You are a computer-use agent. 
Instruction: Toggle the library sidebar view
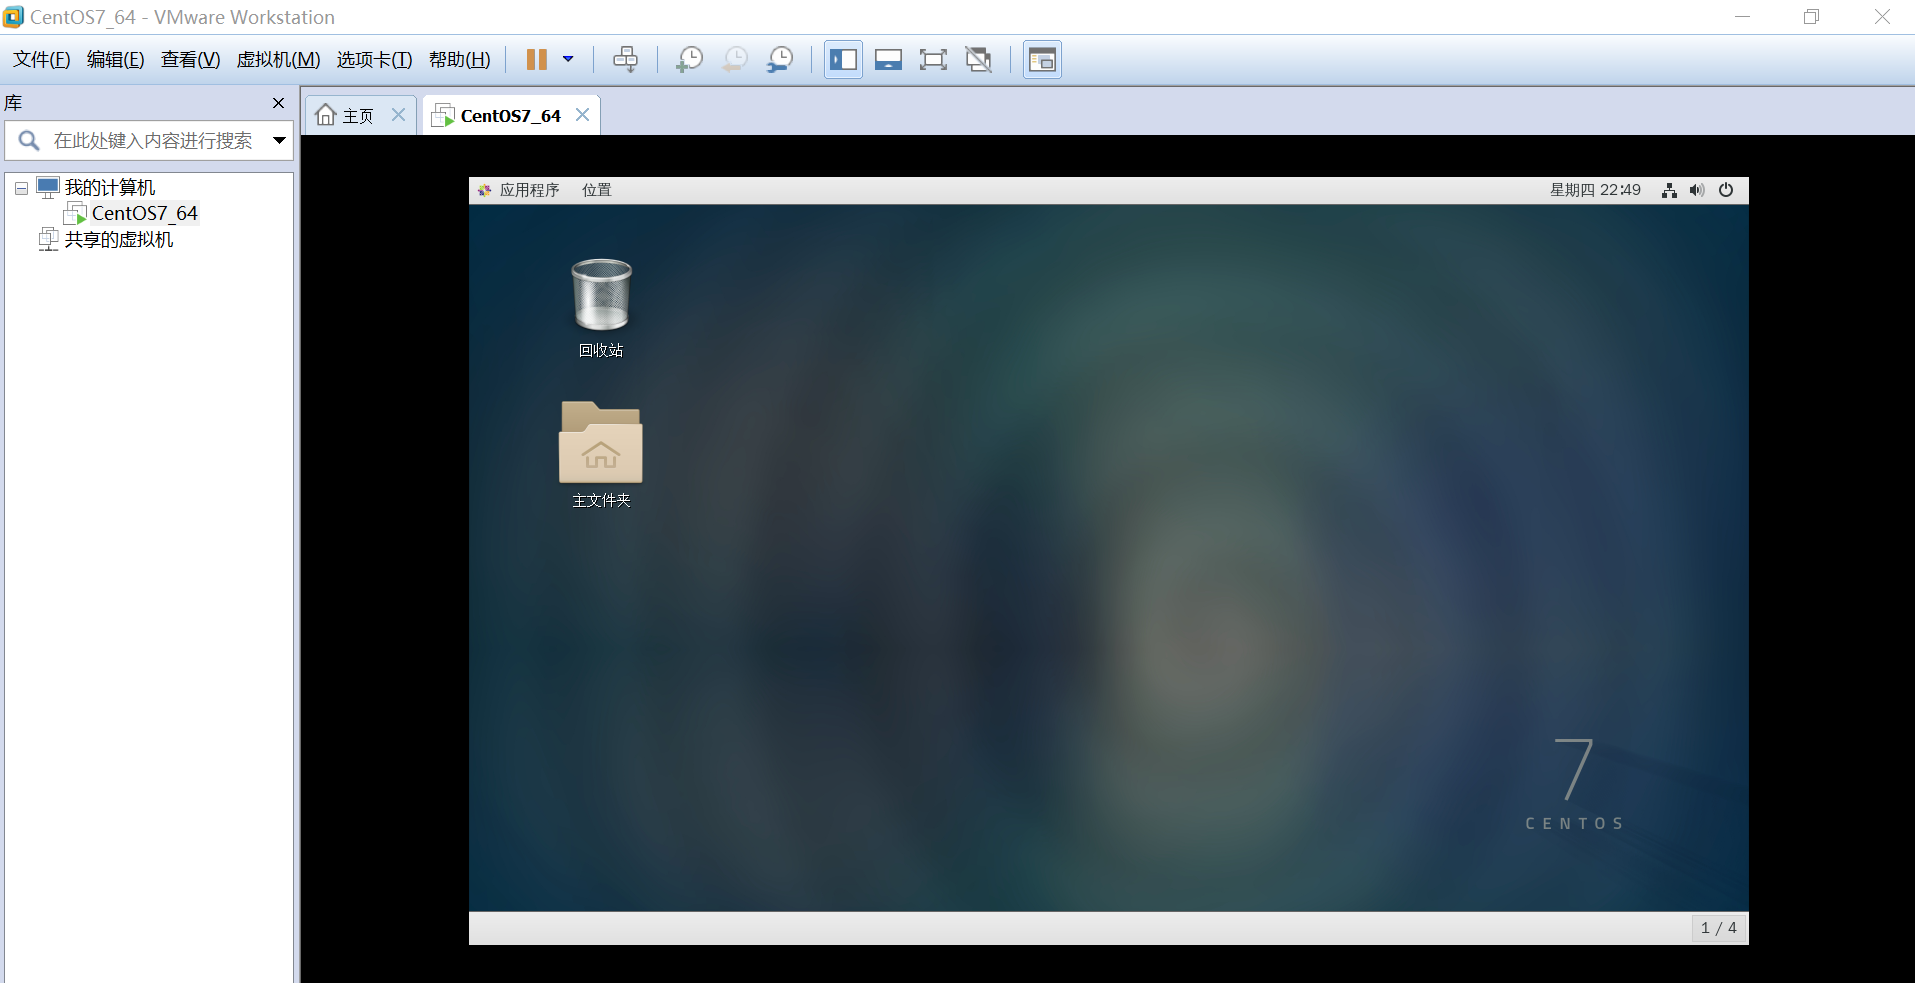tap(843, 60)
